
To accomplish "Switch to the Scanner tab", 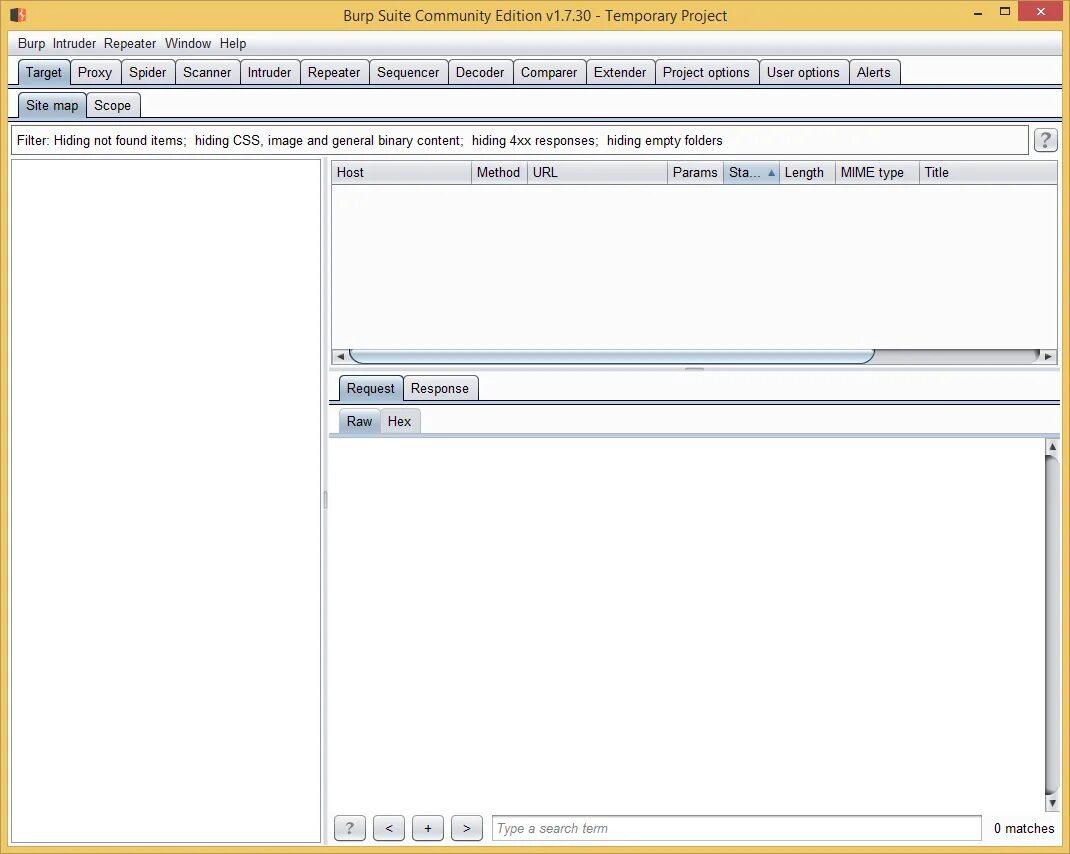I will coord(207,72).
